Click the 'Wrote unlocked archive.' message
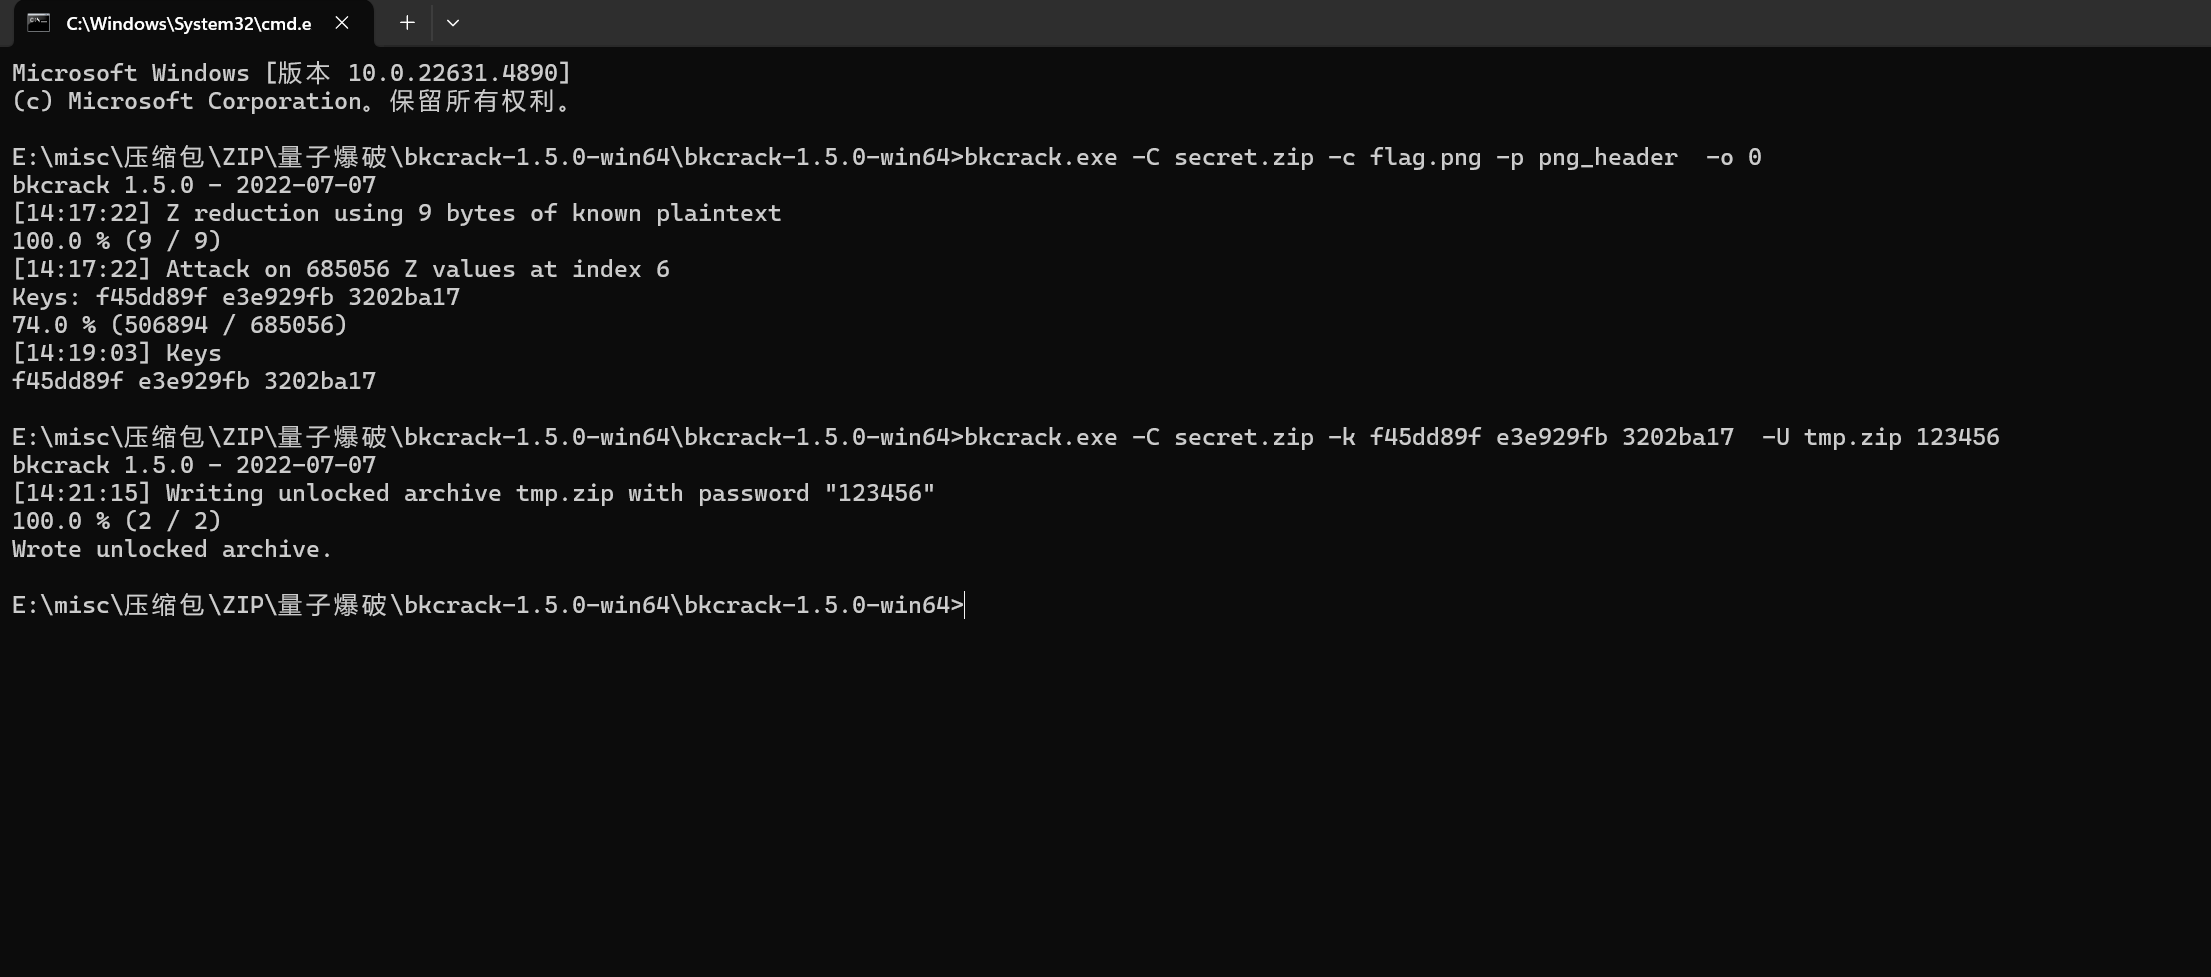 coord(172,549)
